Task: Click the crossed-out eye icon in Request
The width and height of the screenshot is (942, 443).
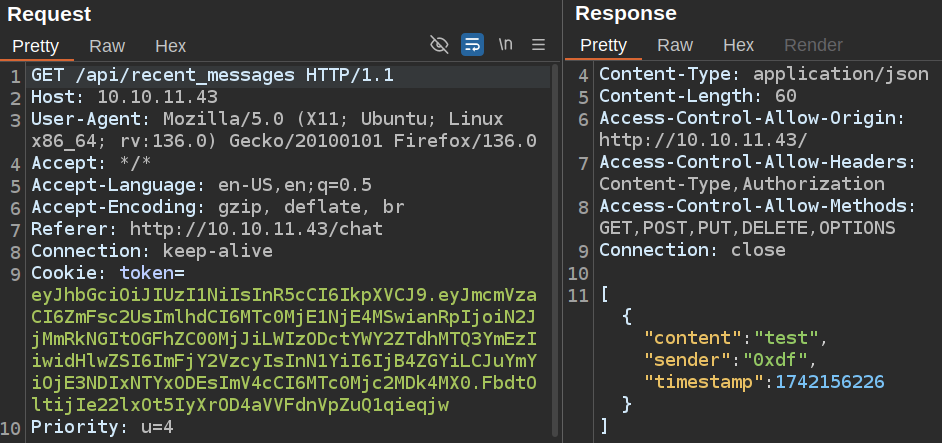Action: (438, 45)
